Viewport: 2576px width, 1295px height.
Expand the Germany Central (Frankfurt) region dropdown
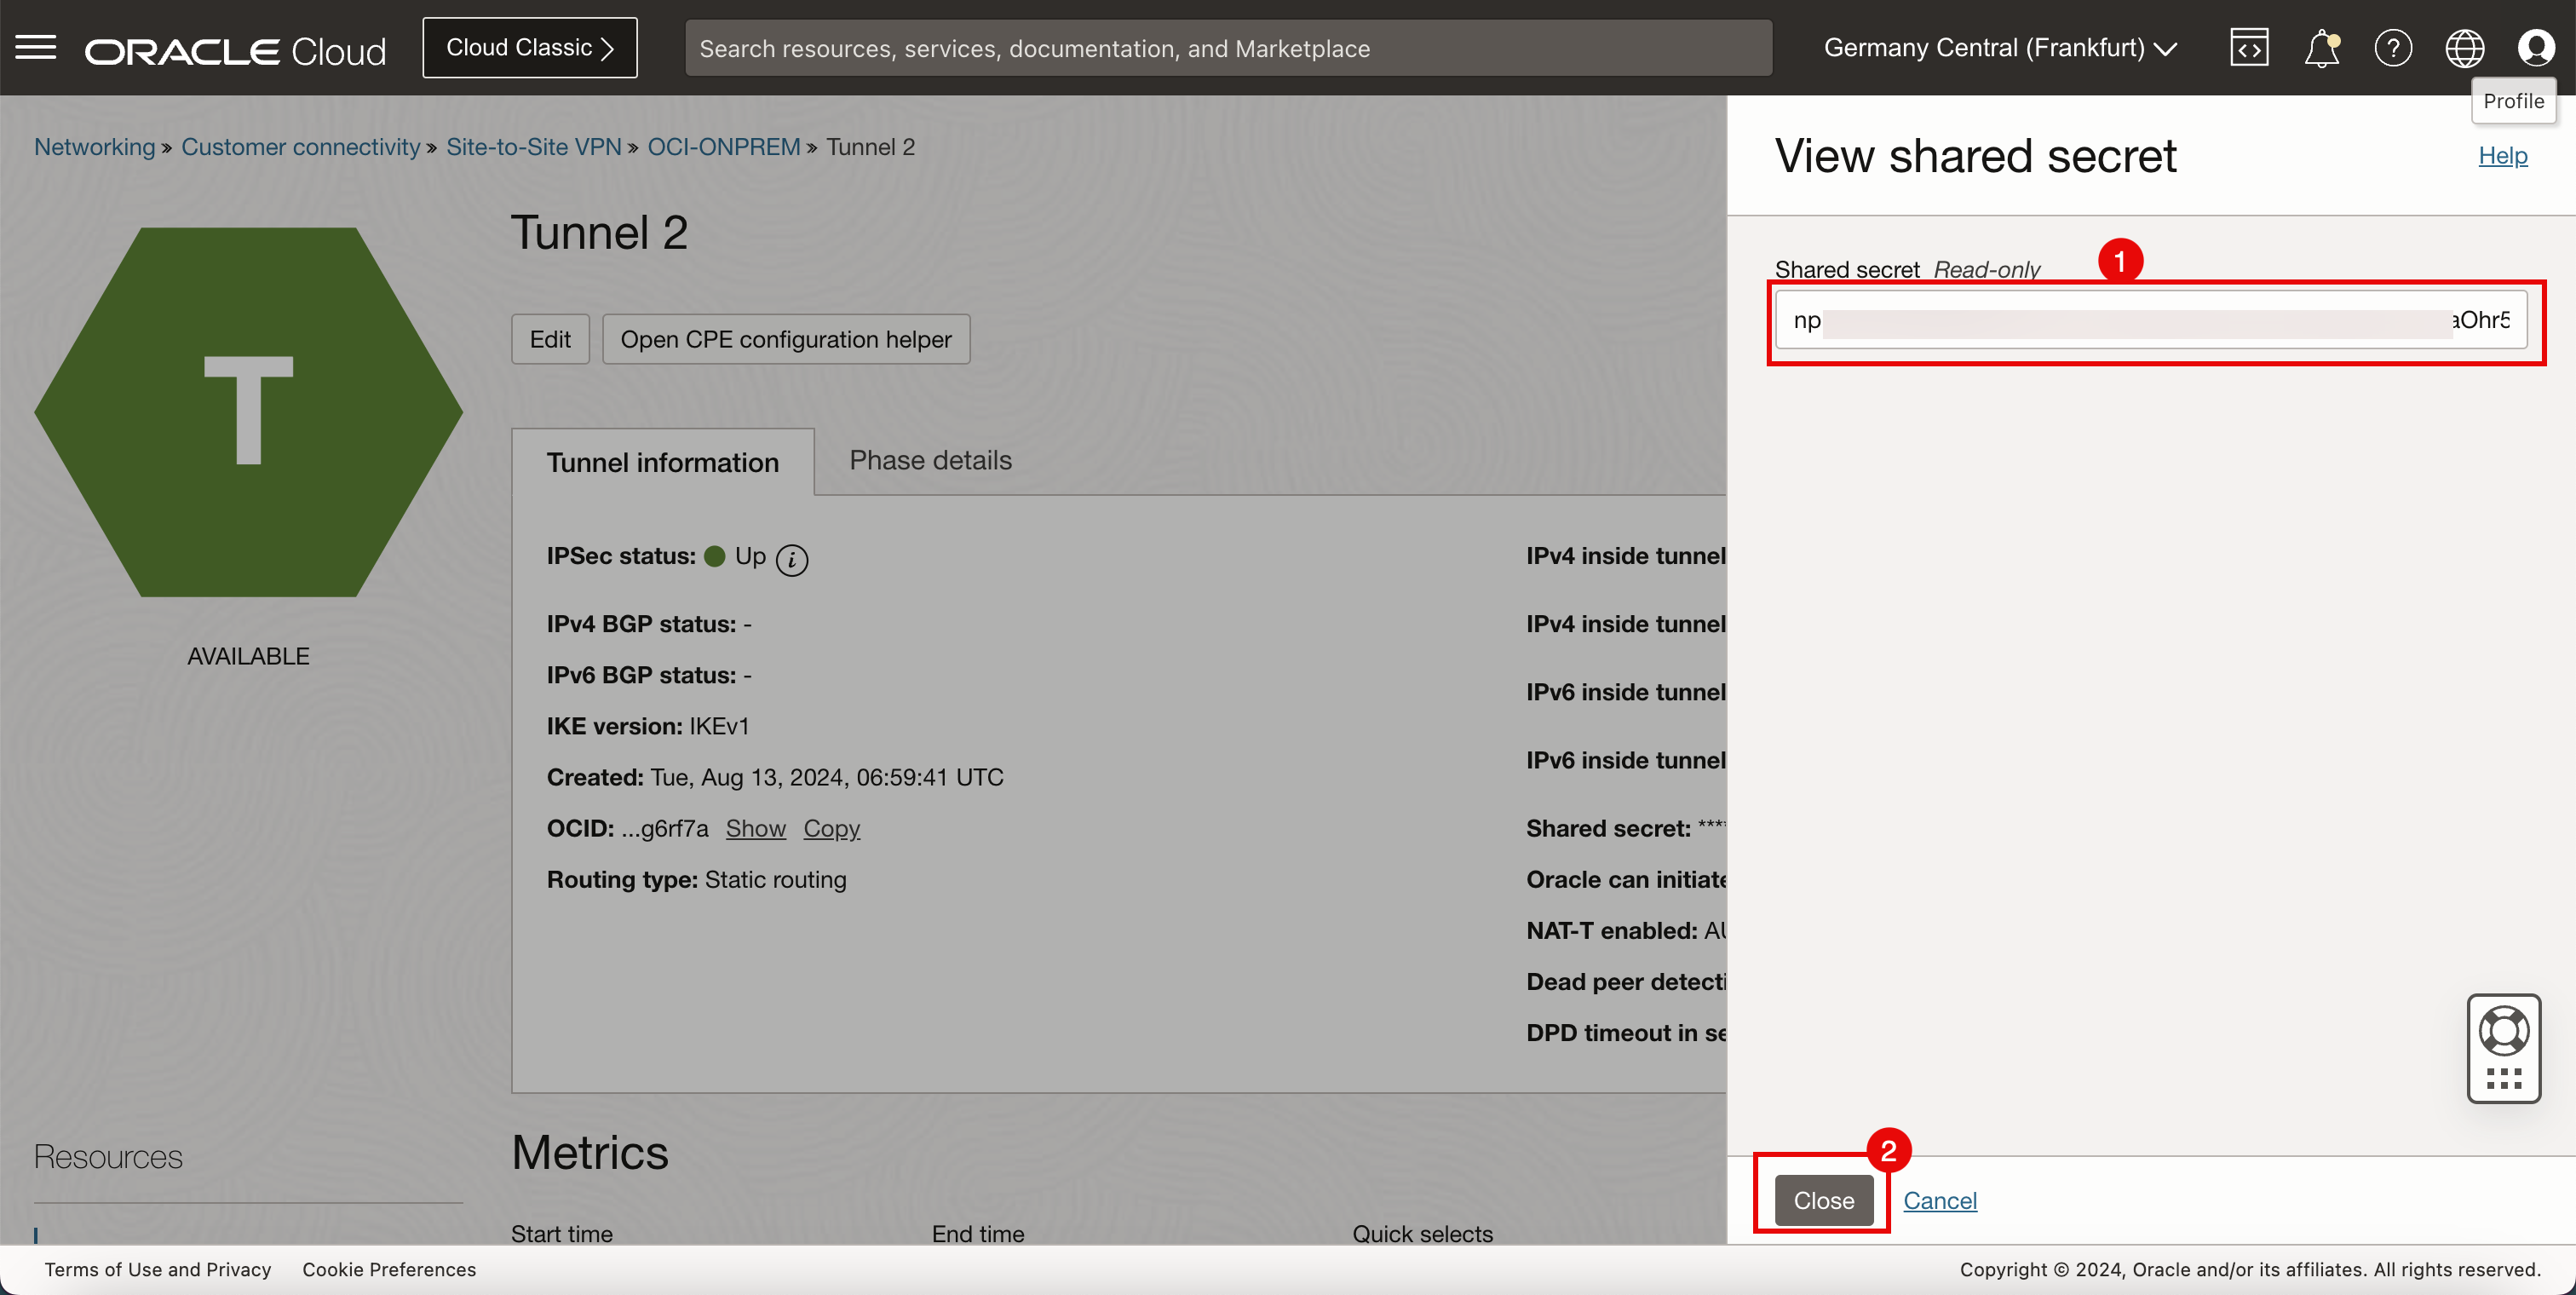[1999, 48]
